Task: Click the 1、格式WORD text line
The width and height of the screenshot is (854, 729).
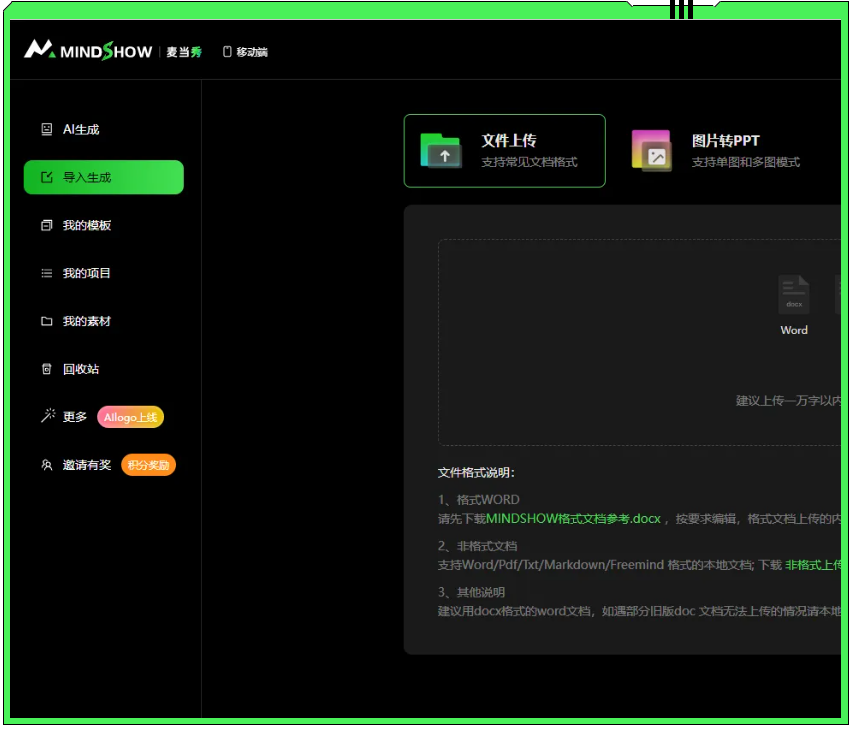Action: pyautogui.click(x=479, y=500)
